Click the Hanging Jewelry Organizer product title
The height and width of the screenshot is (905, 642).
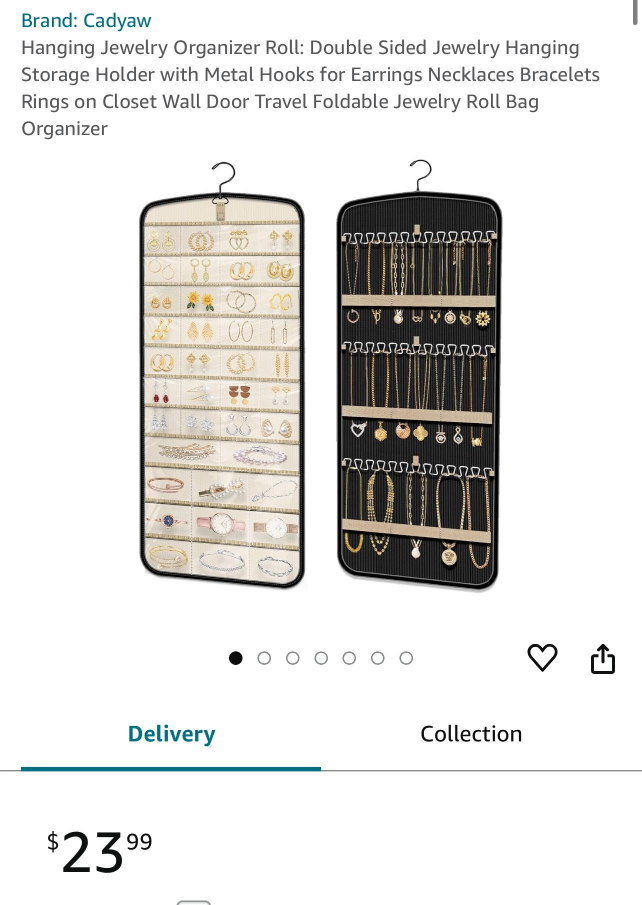point(311,88)
